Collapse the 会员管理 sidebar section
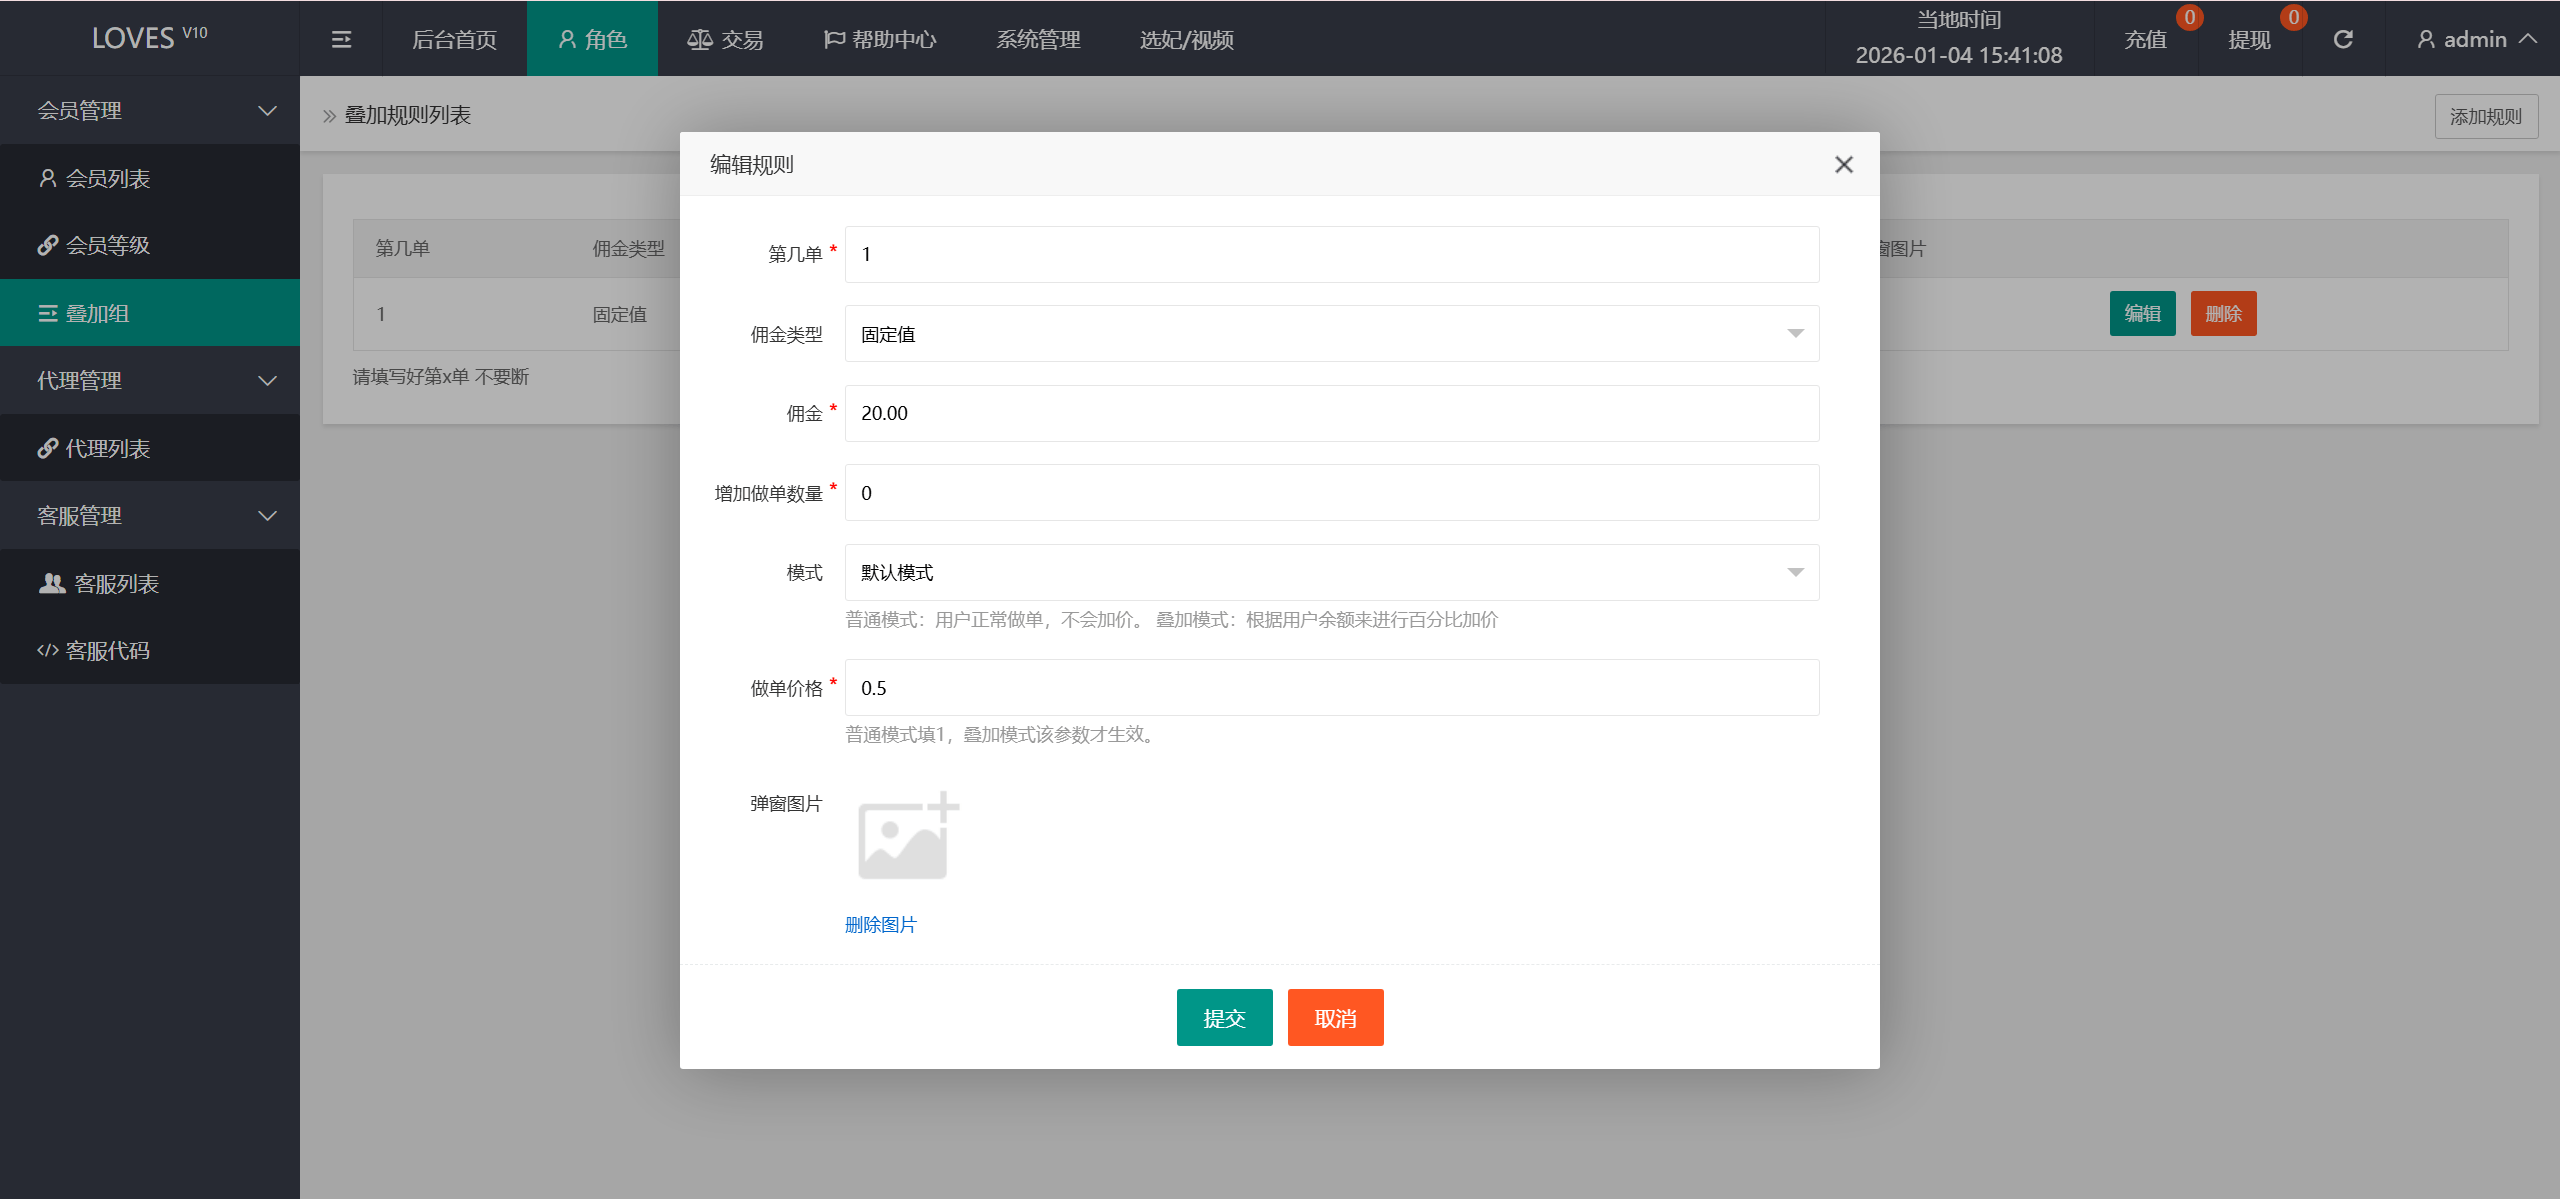 266,111
